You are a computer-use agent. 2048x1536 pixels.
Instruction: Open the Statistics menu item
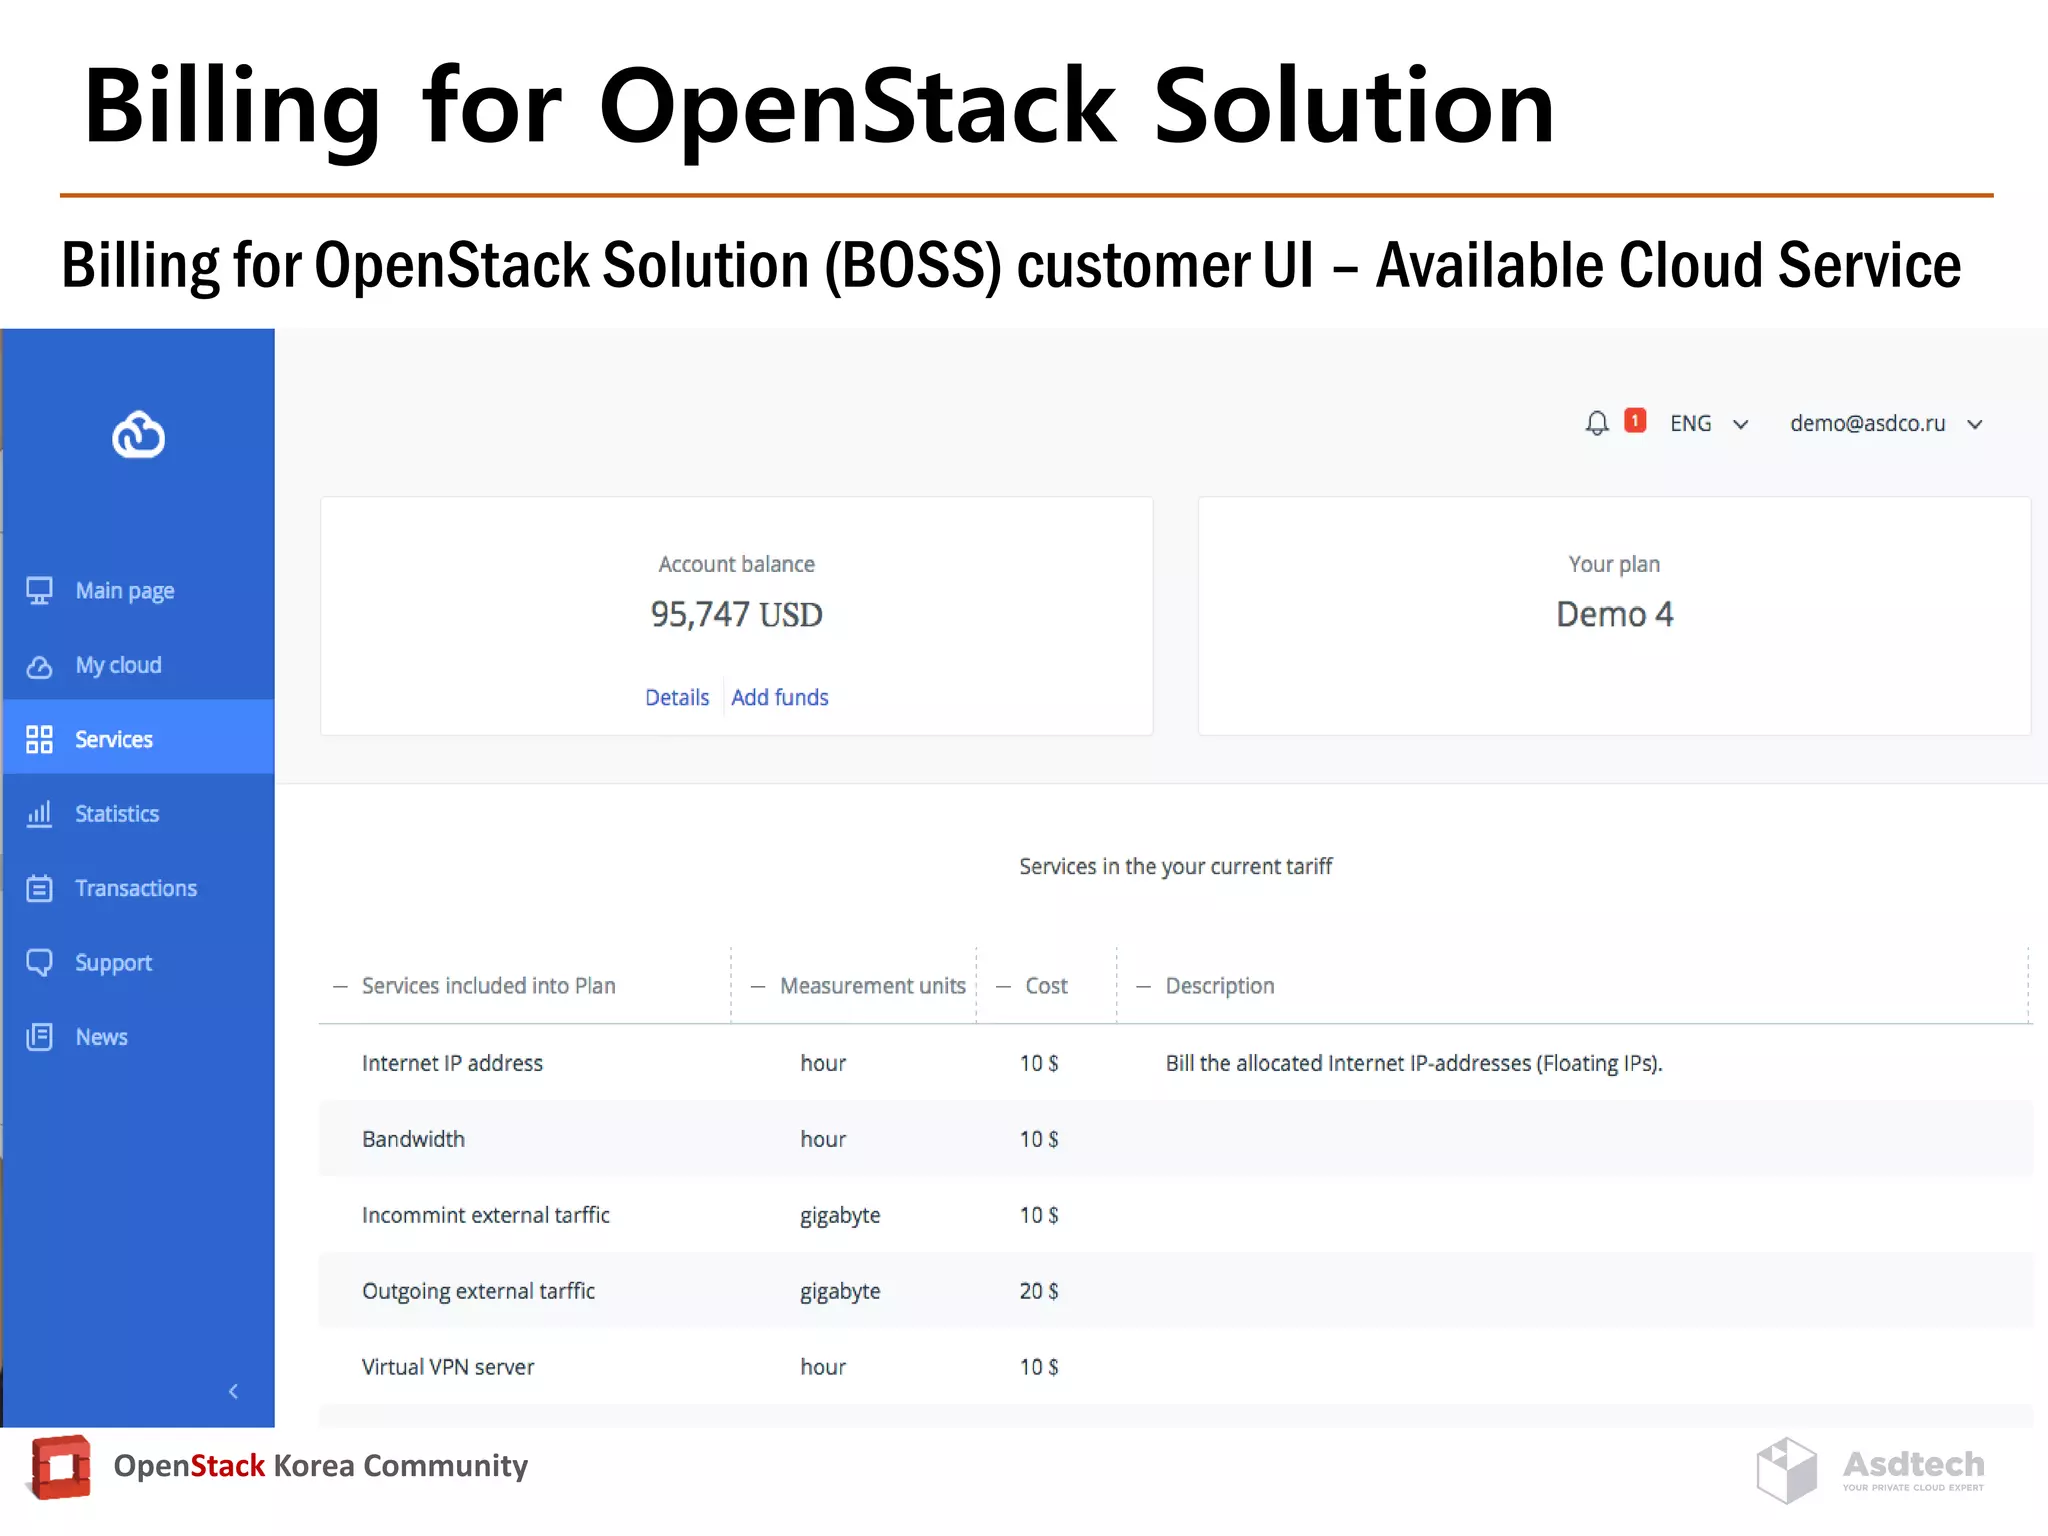(x=138, y=813)
